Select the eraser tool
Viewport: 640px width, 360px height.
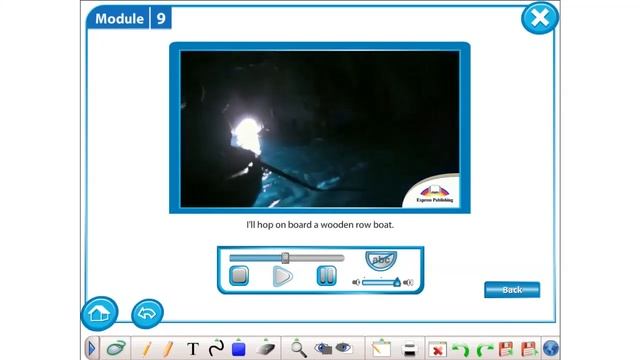266,348
